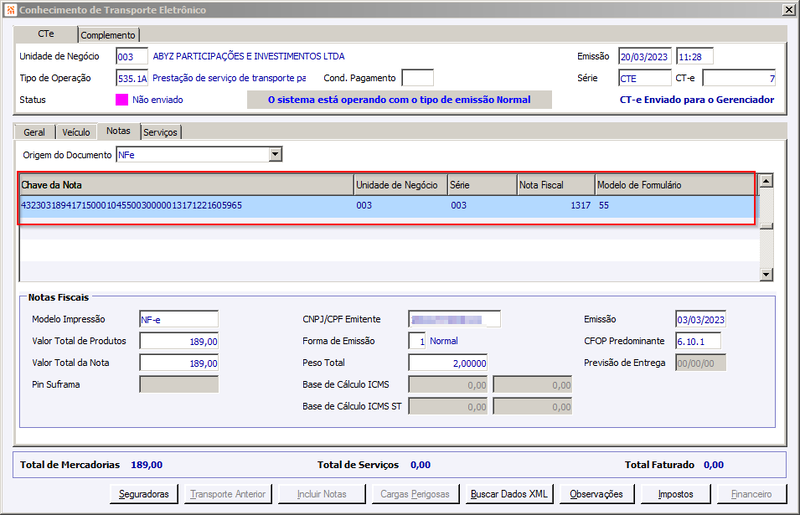Open the Serviços tab

point(160,132)
